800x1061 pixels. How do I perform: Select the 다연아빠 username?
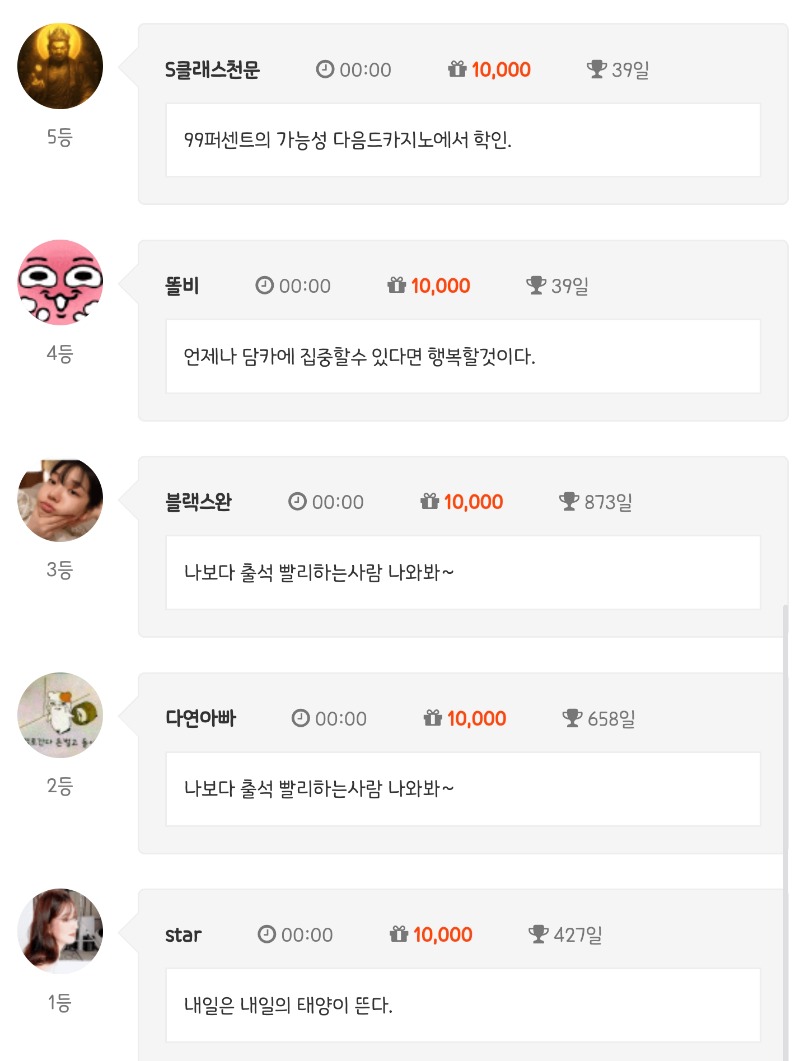(x=200, y=718)
